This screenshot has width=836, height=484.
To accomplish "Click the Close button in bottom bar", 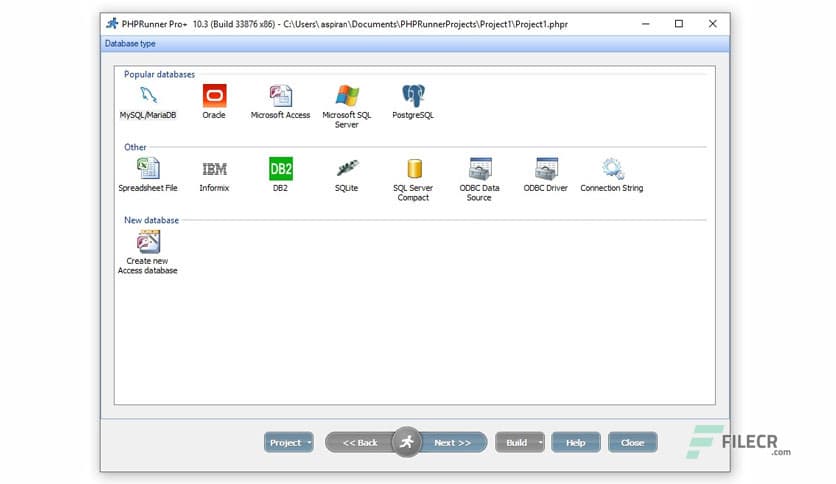I will [x=632, y=442].
